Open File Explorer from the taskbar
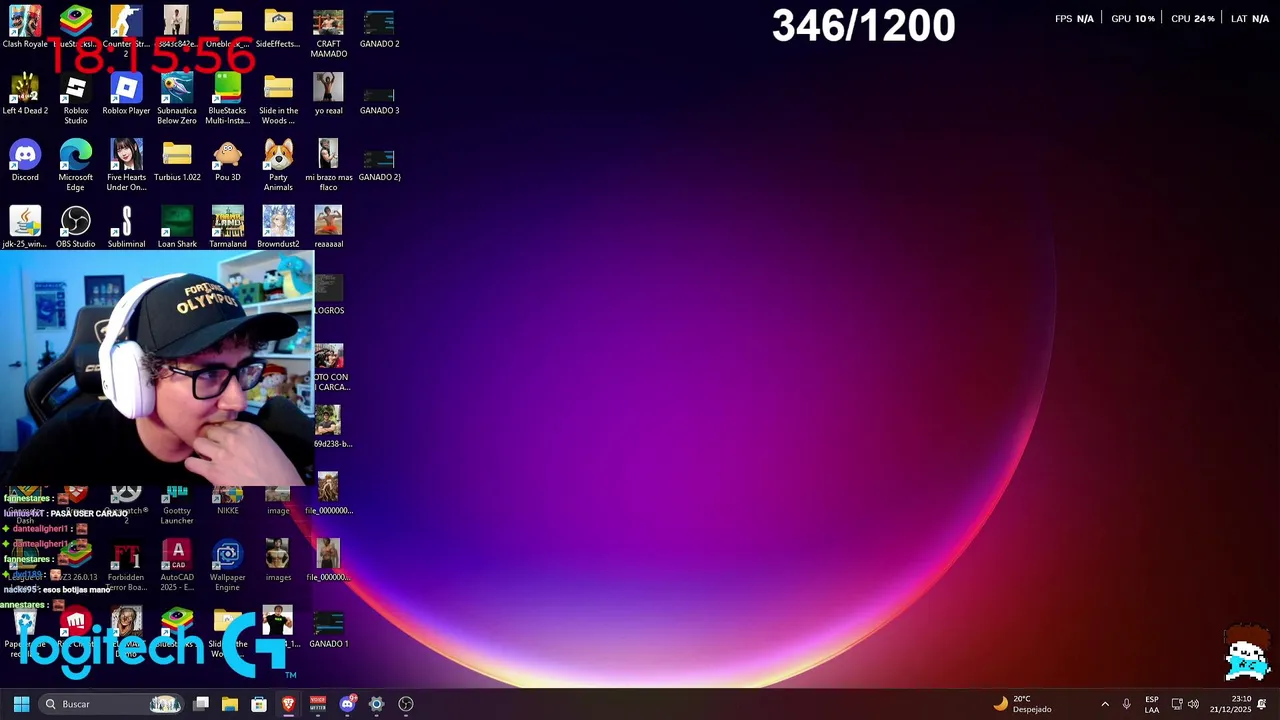Viewport: 1280px width, 720px height. [230, 704]
